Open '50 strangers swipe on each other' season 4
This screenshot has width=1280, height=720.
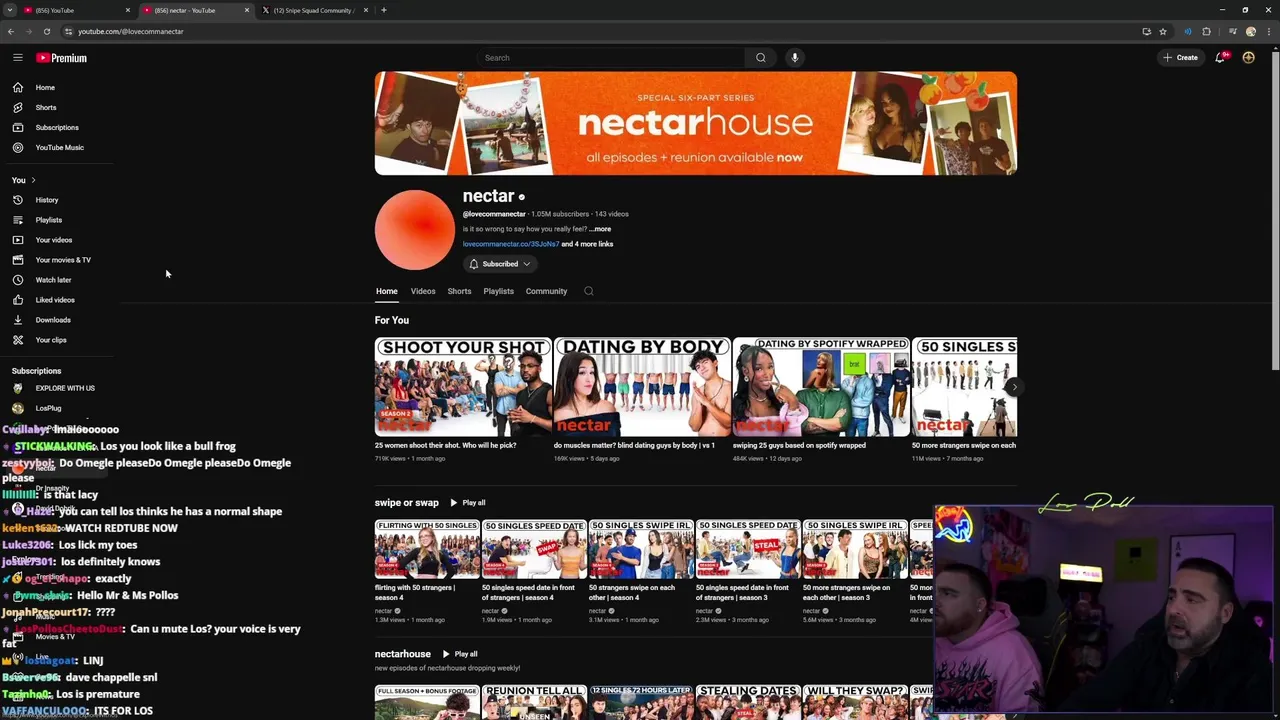[x=641, y=549]
